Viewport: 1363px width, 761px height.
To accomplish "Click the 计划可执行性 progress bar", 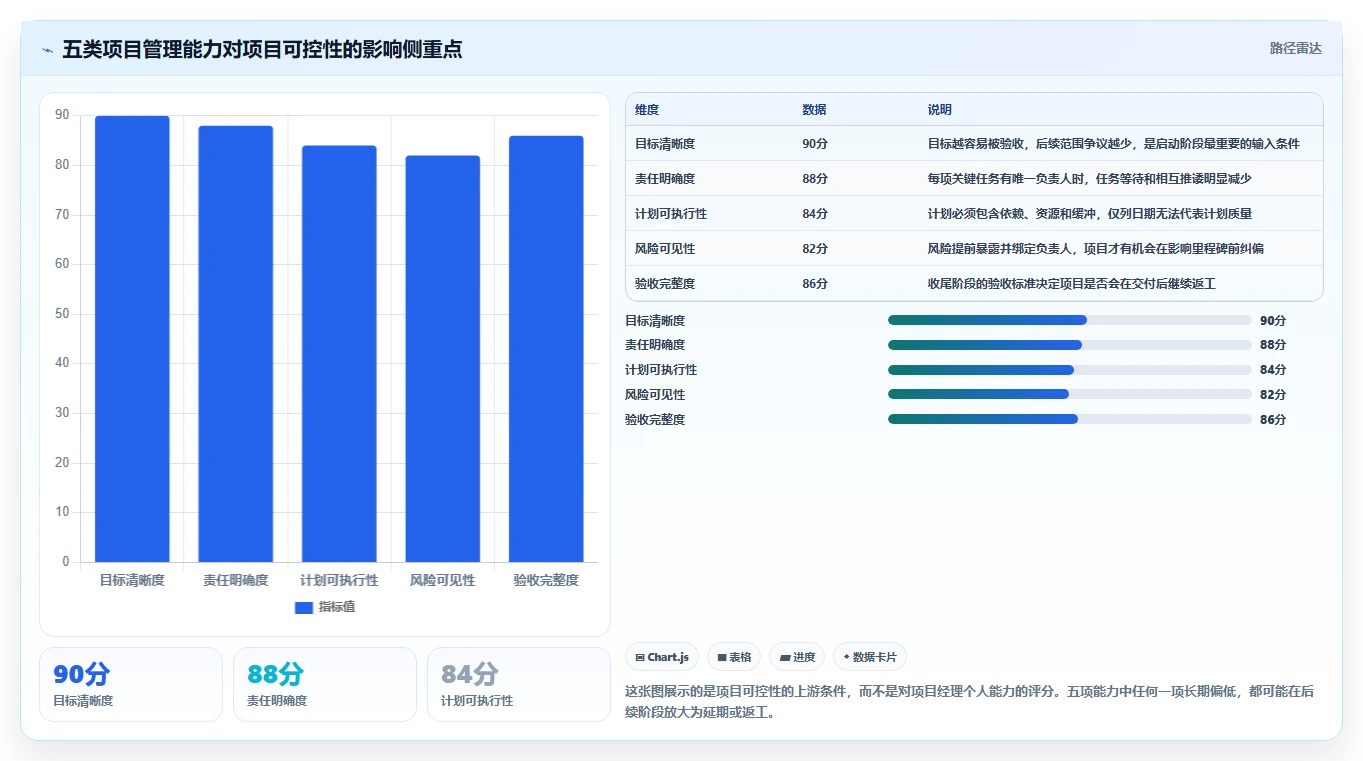I will click(x=1070, y=370).
